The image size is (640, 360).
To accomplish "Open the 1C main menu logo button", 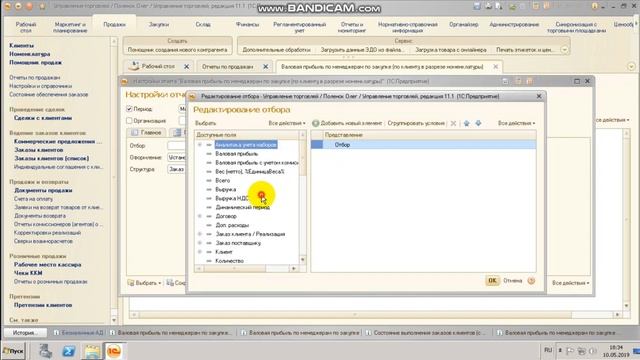I will (7, 7).
